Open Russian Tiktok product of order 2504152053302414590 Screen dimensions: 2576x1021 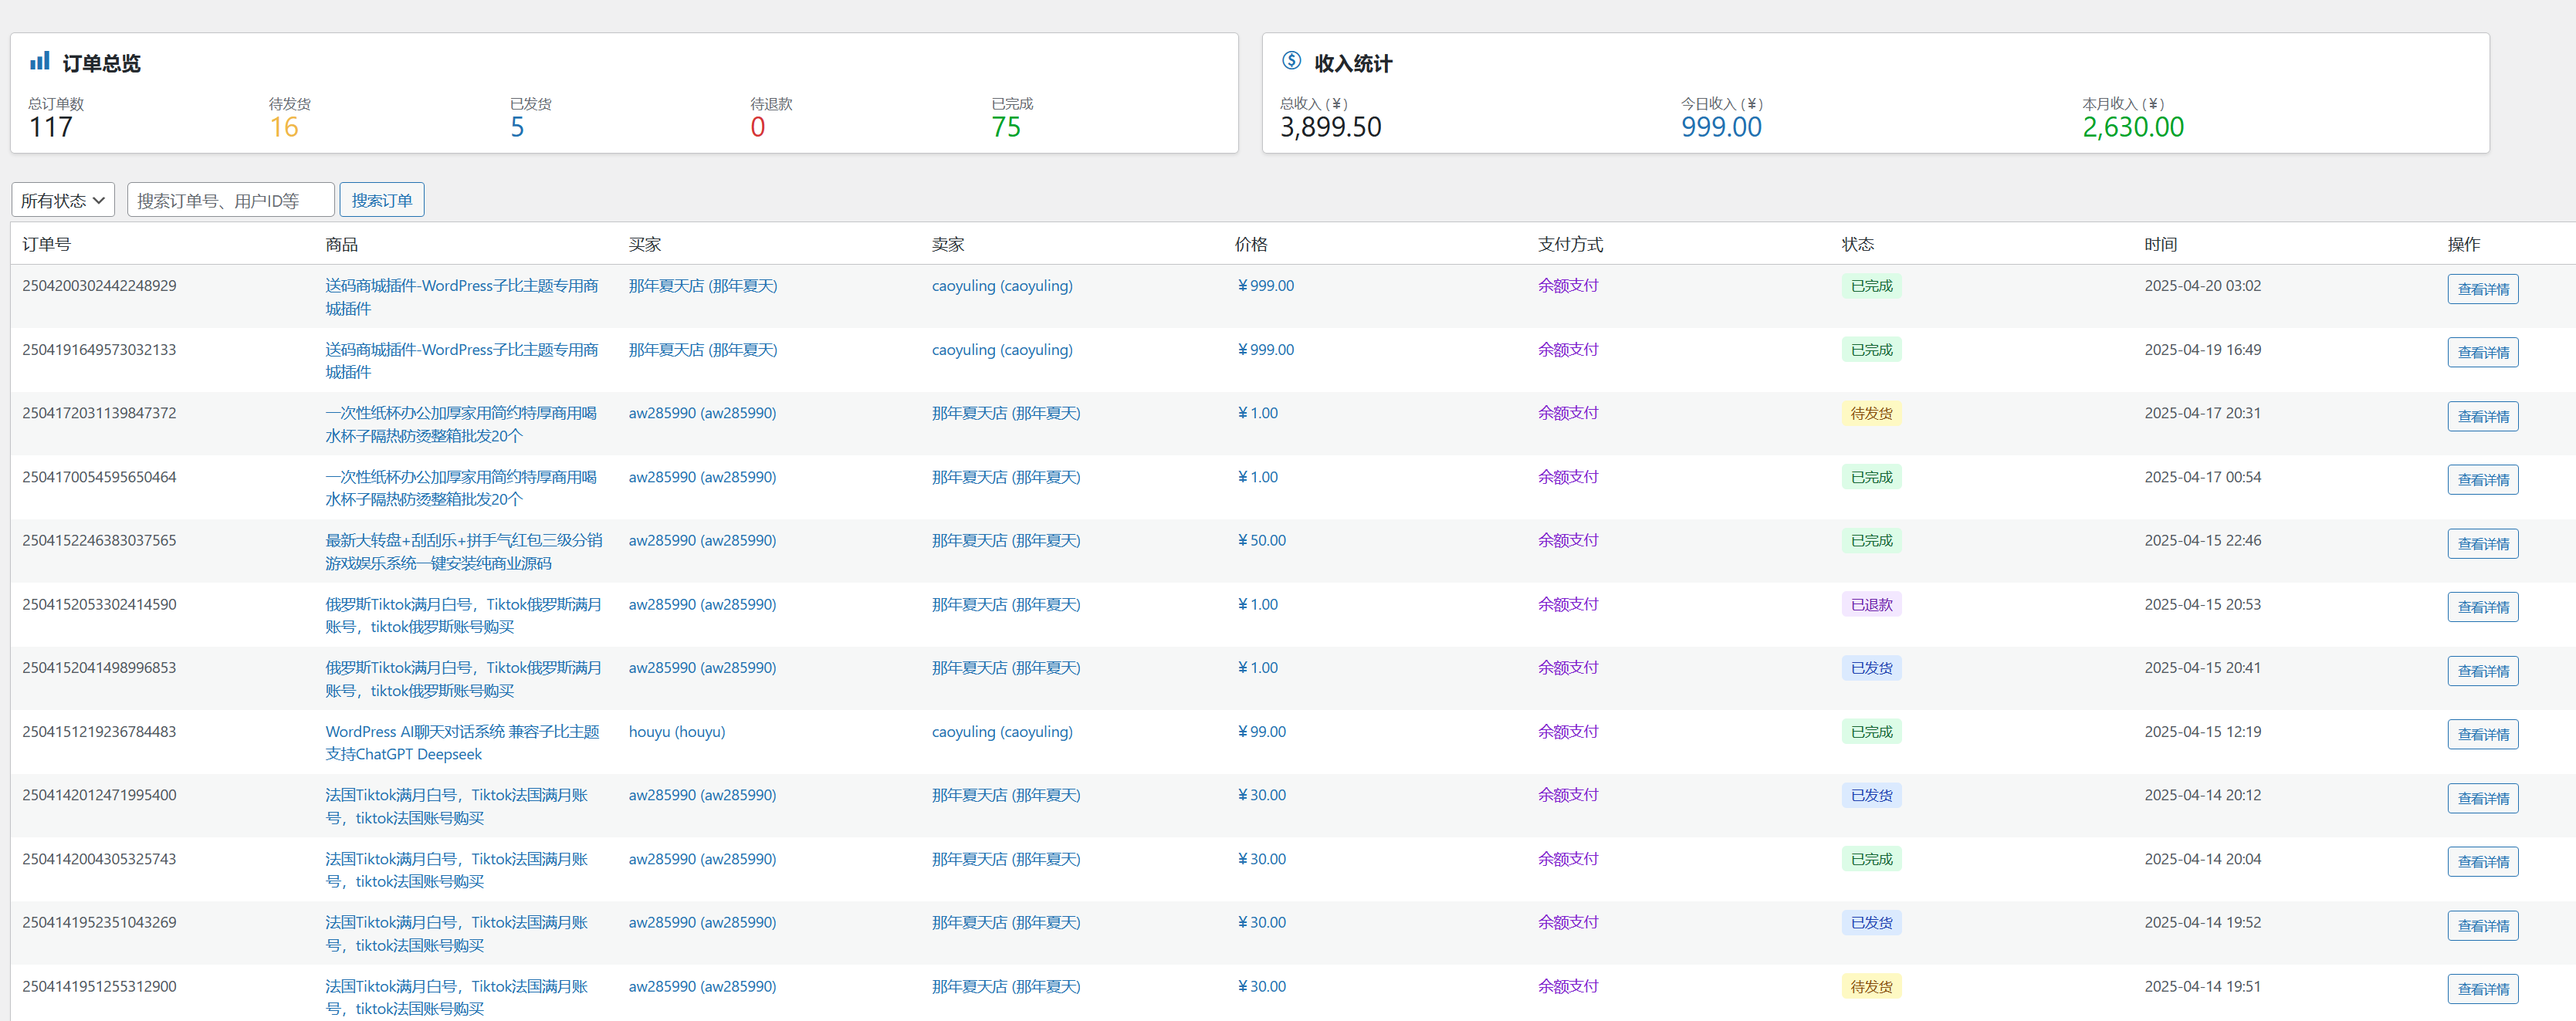(464, 615)
